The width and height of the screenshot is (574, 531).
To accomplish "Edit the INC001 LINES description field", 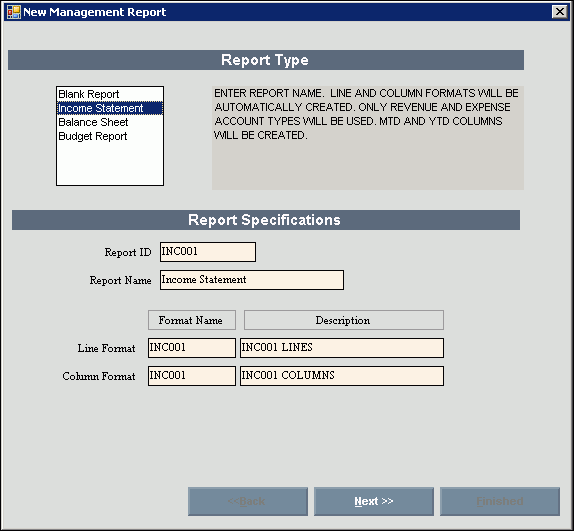I will (342, 348).
